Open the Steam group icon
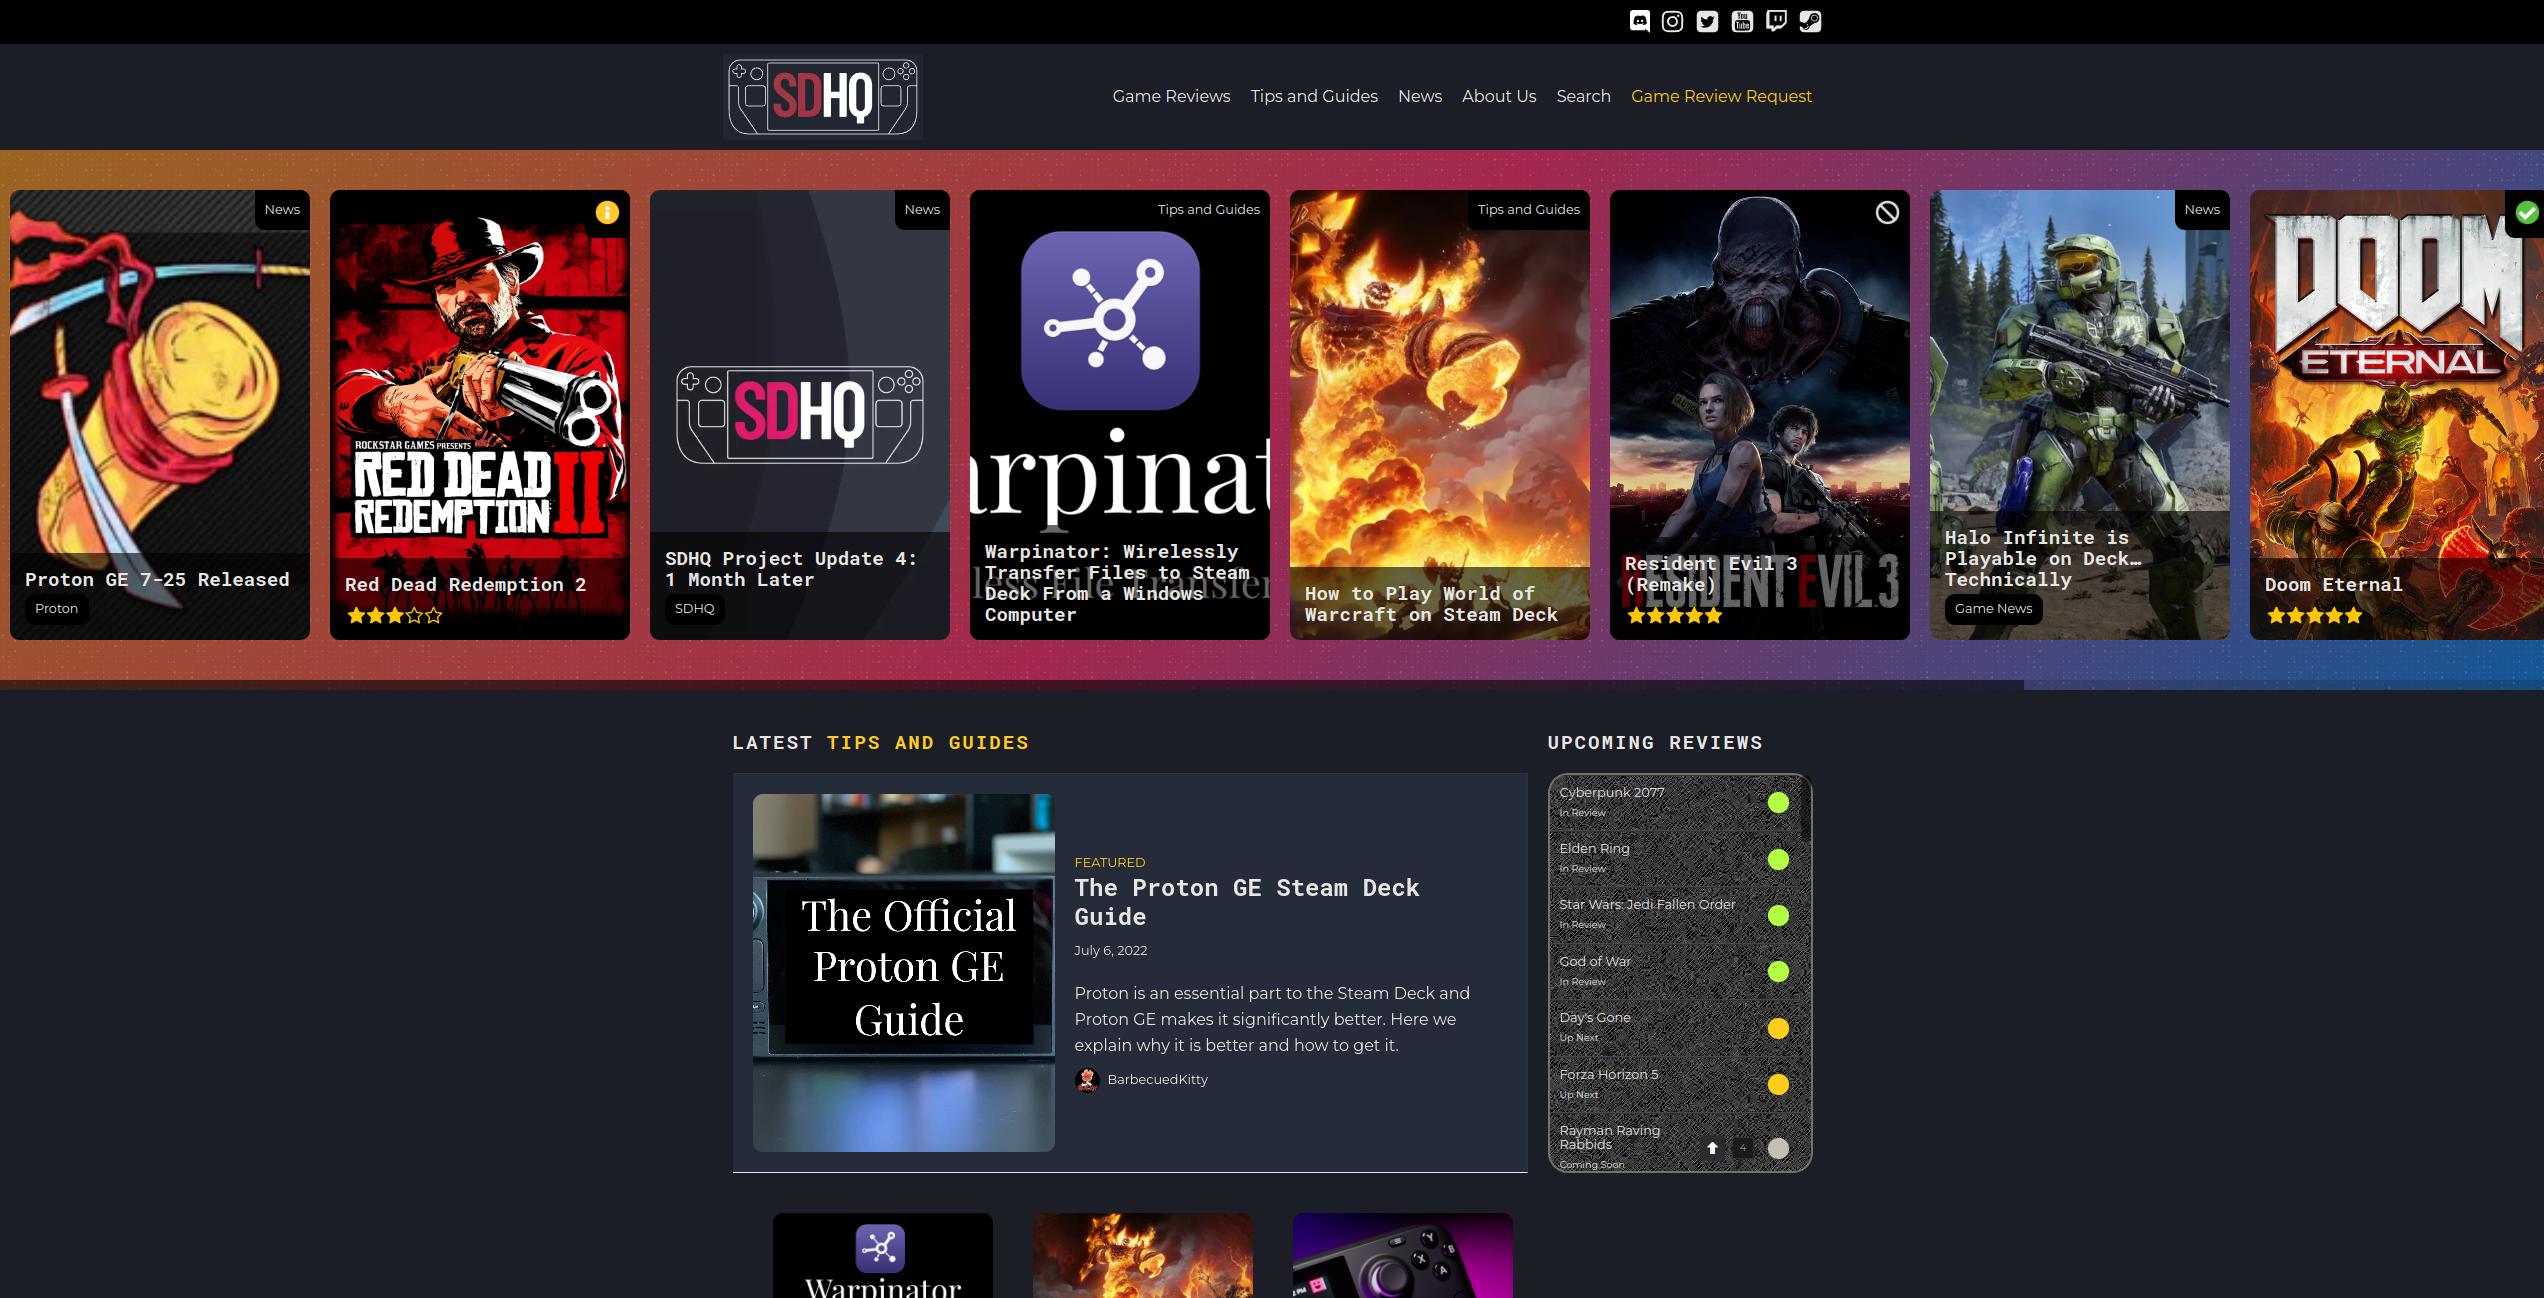The height and width of the screenshot is (1298, 2544). pos(1810,21)
